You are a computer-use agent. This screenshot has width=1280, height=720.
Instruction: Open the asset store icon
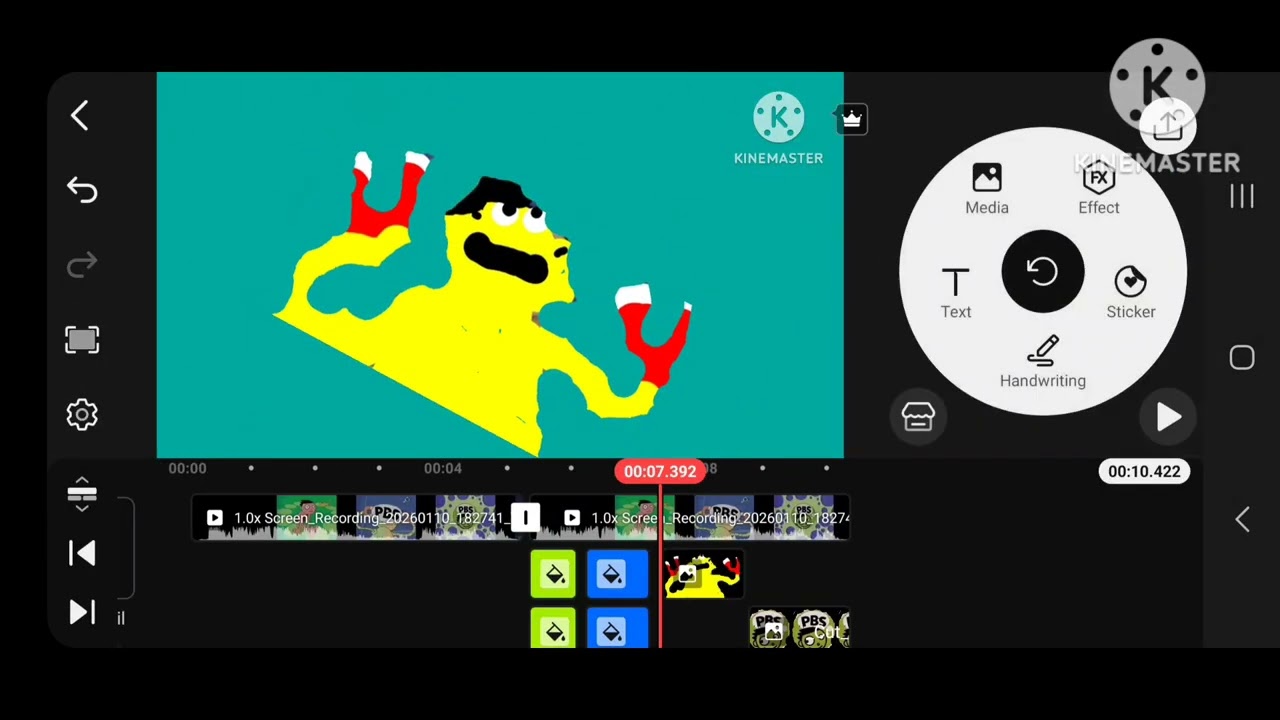pos(918,417)
